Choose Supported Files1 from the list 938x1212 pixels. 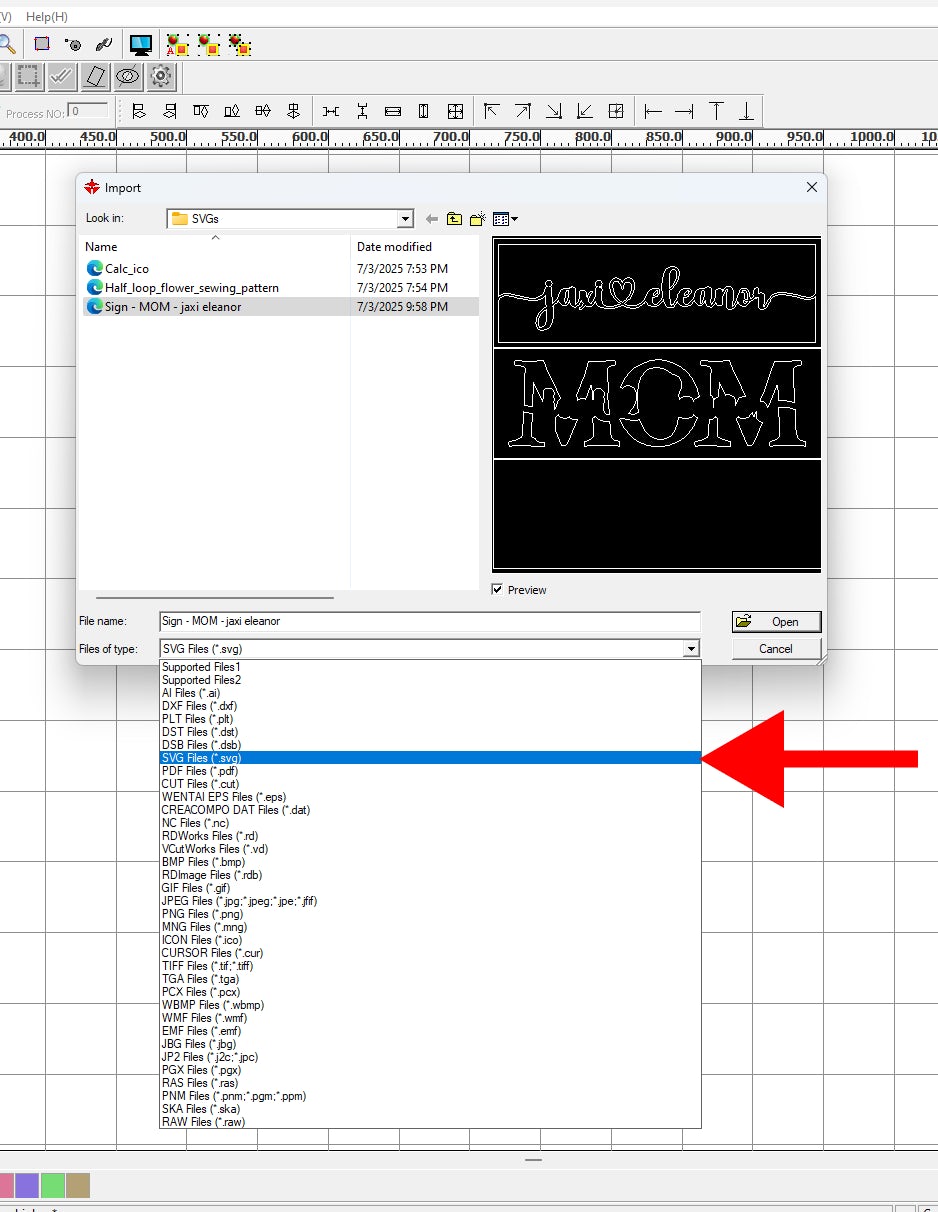430,667
